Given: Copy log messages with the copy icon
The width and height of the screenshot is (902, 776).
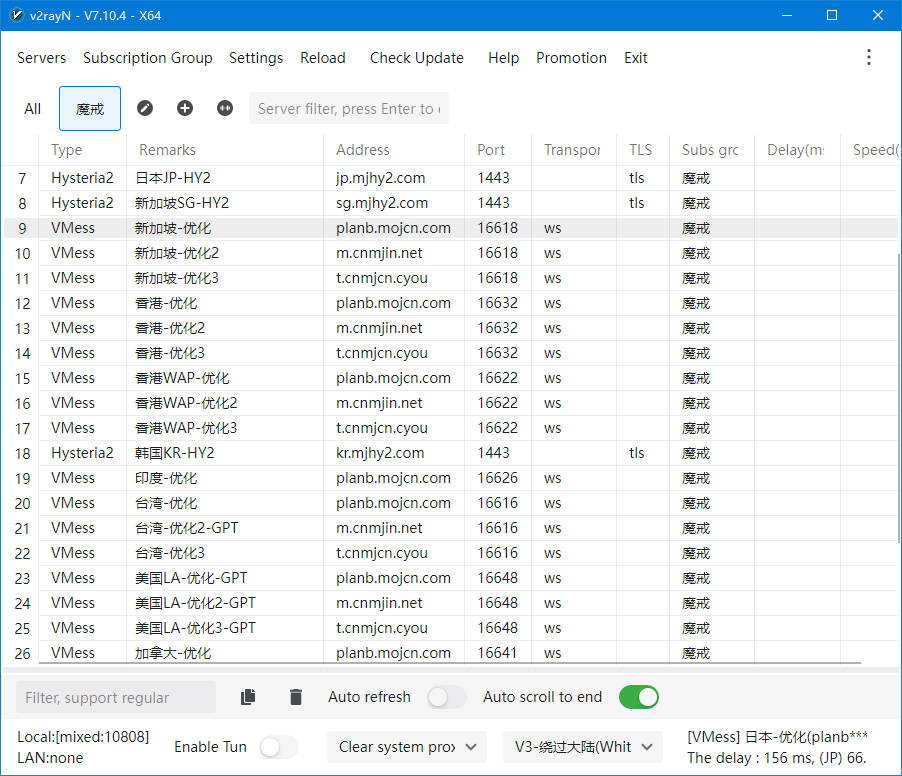Looking at the screenshot, I should [x=248, y=697].
